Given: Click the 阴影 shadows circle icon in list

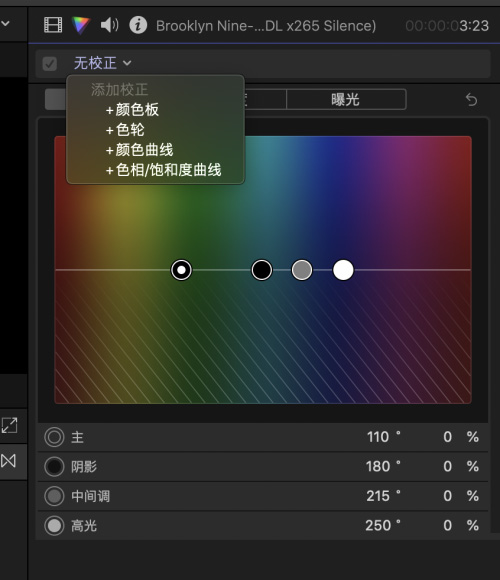Looking at the screenshot, I should [x=54, y=466].
